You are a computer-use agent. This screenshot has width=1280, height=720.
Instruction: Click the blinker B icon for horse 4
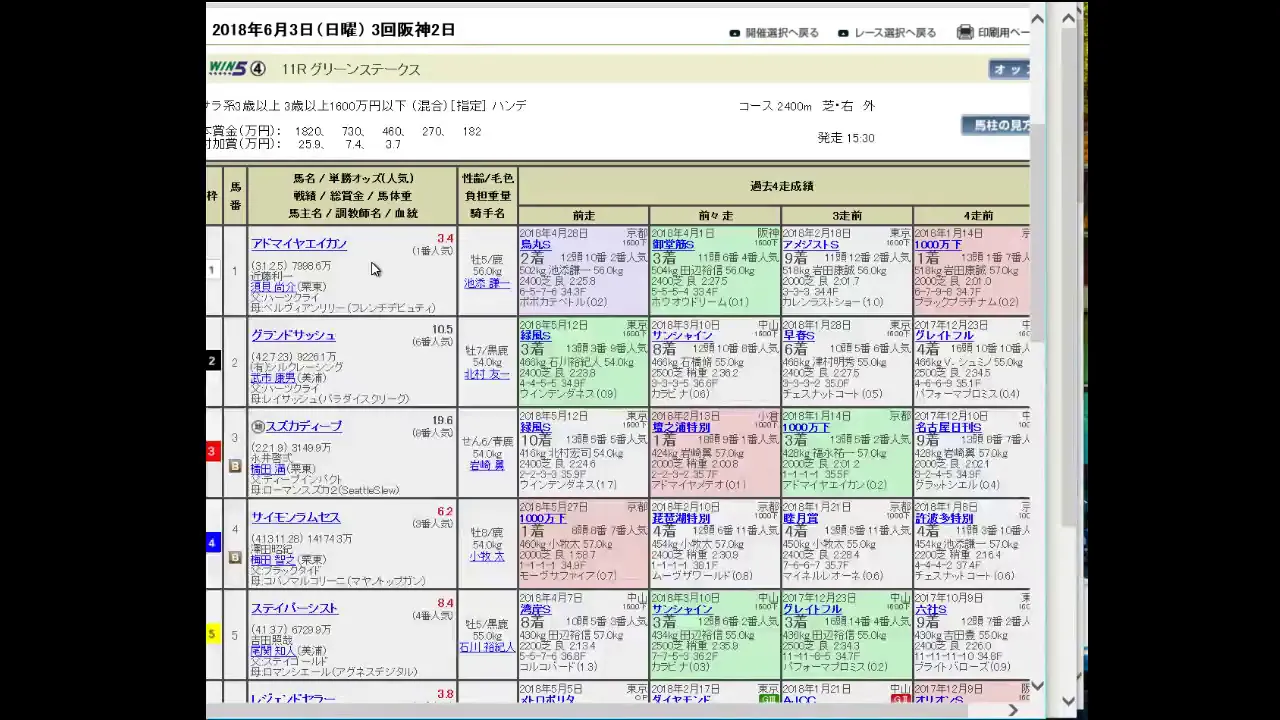coord(235,556)
